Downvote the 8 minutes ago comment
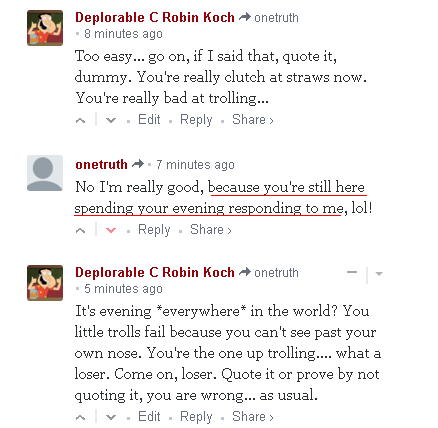 (x=111, y=120)
